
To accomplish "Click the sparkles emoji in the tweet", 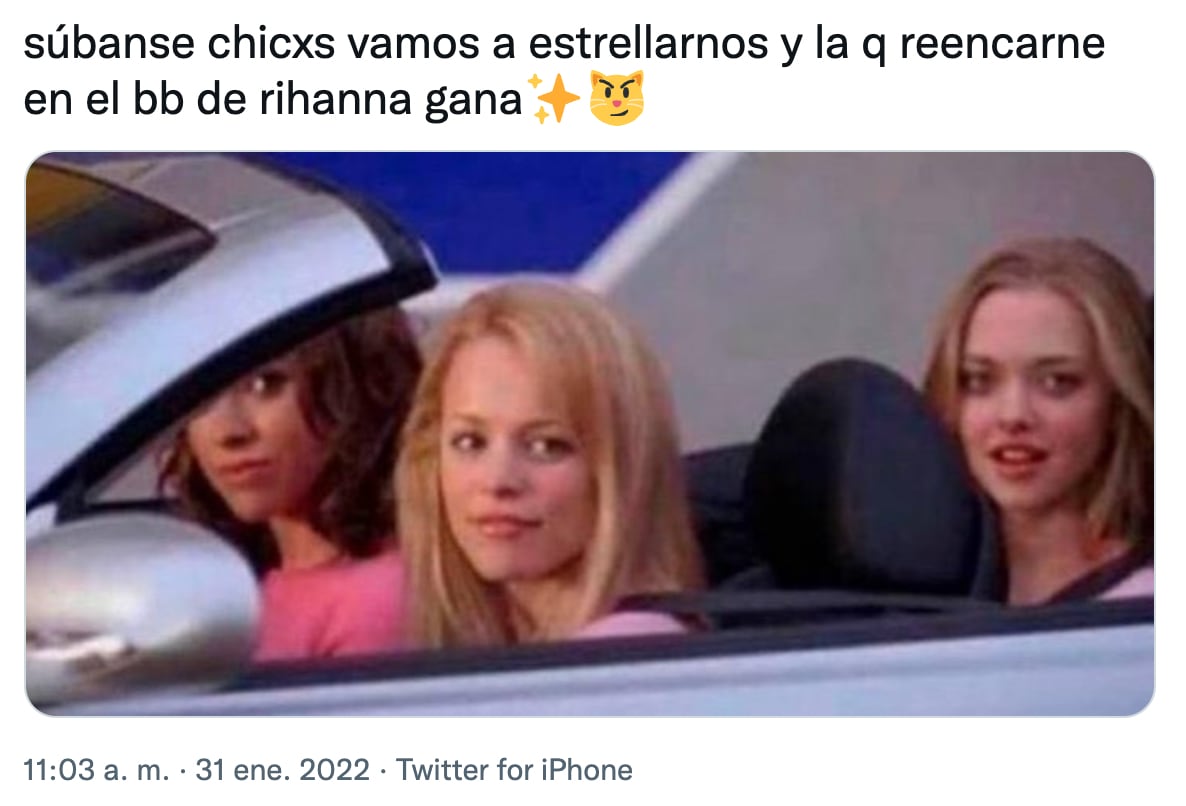I will pos(554,98).
